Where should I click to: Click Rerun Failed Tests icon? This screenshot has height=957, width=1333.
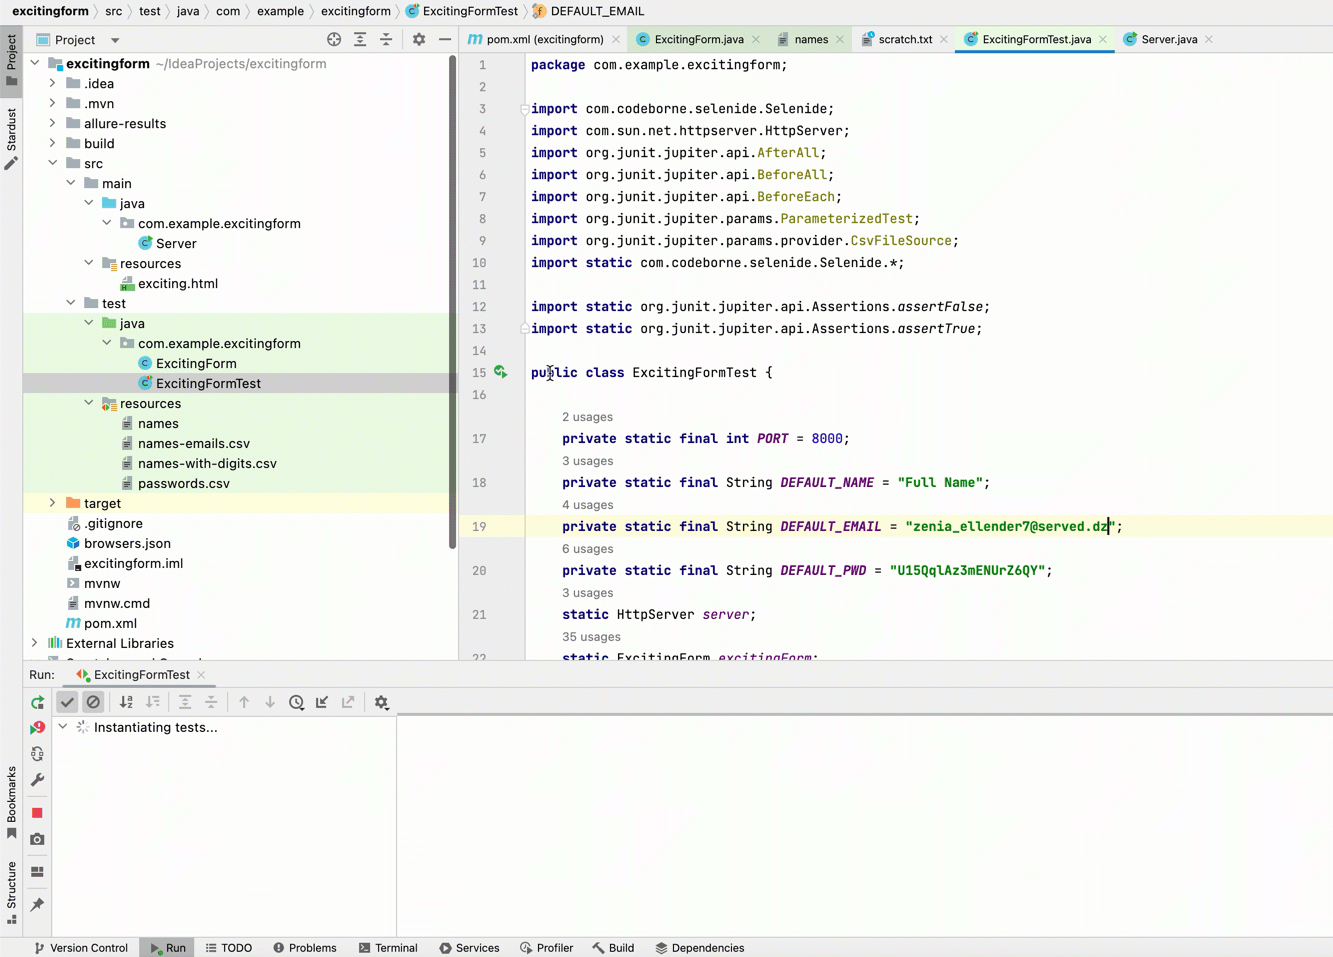37,728
